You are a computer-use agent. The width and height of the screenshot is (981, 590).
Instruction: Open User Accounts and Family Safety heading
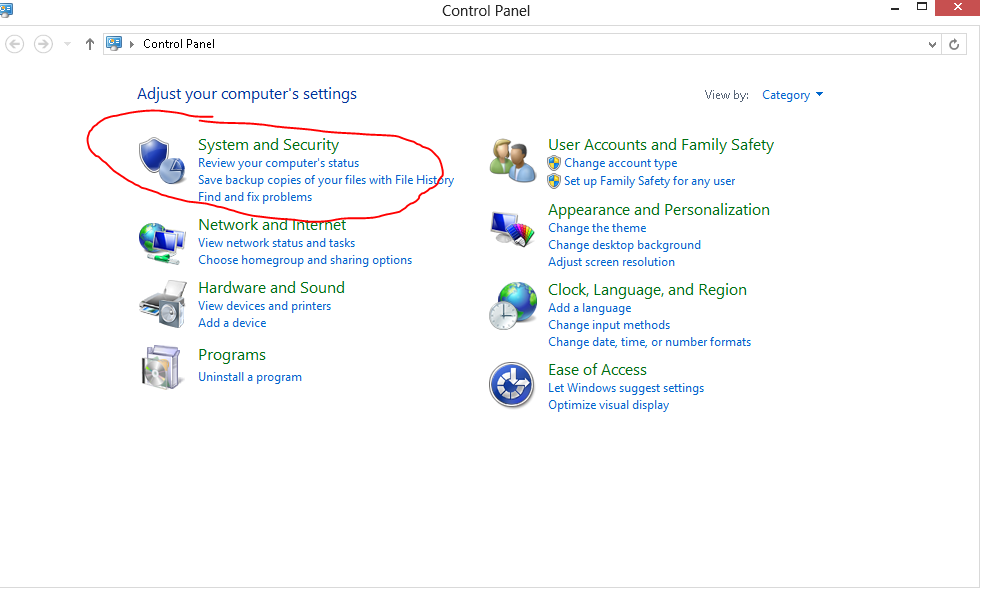(x=661, y=145)
